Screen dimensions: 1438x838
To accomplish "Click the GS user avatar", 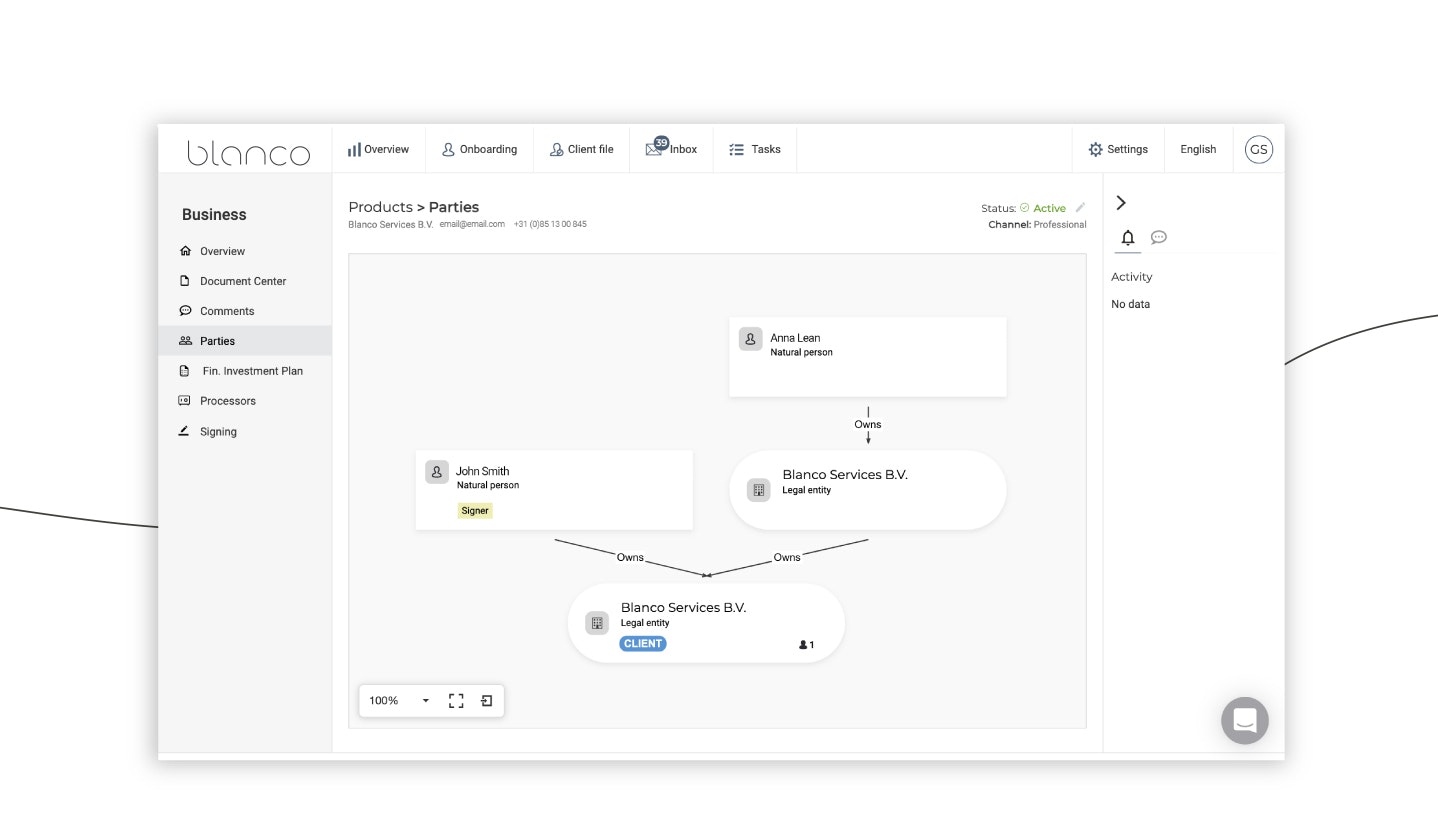I will pyautogui.click(x=1258, y=149).
